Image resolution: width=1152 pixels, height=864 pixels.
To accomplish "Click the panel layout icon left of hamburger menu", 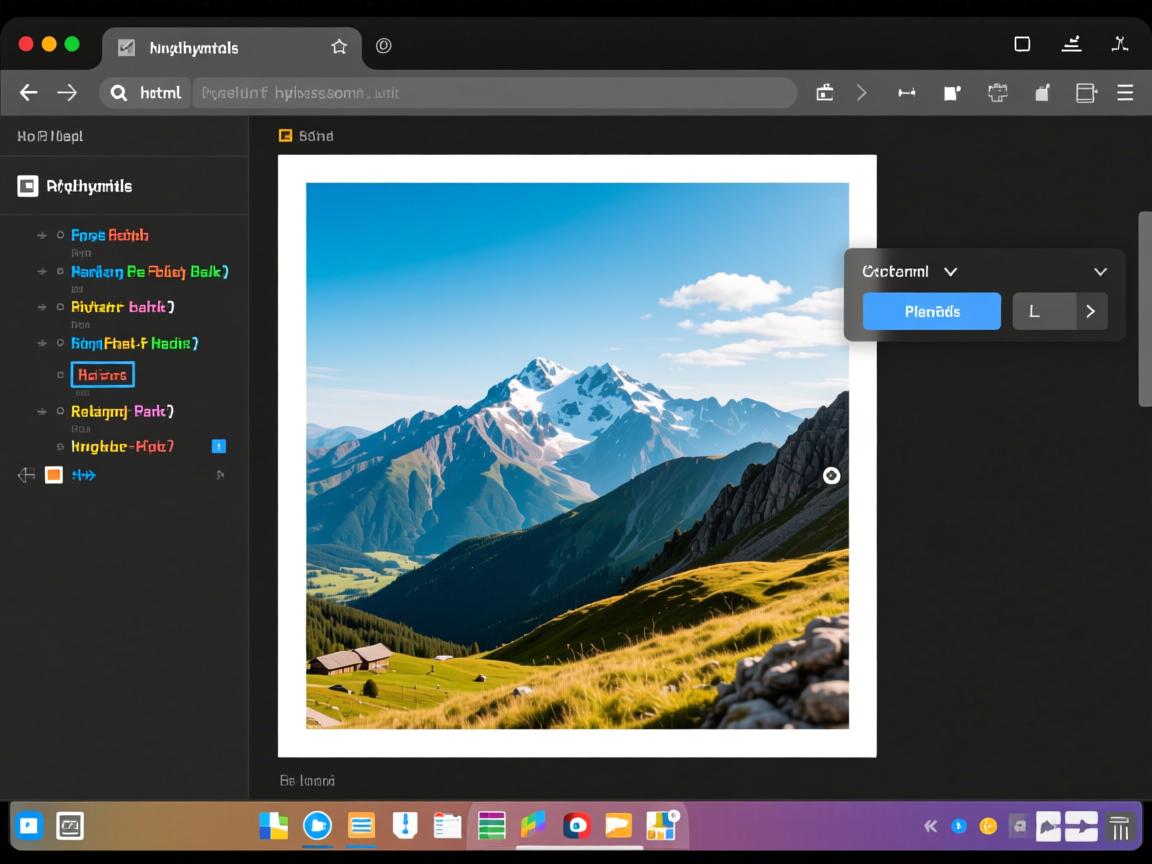I will 1085,93.
